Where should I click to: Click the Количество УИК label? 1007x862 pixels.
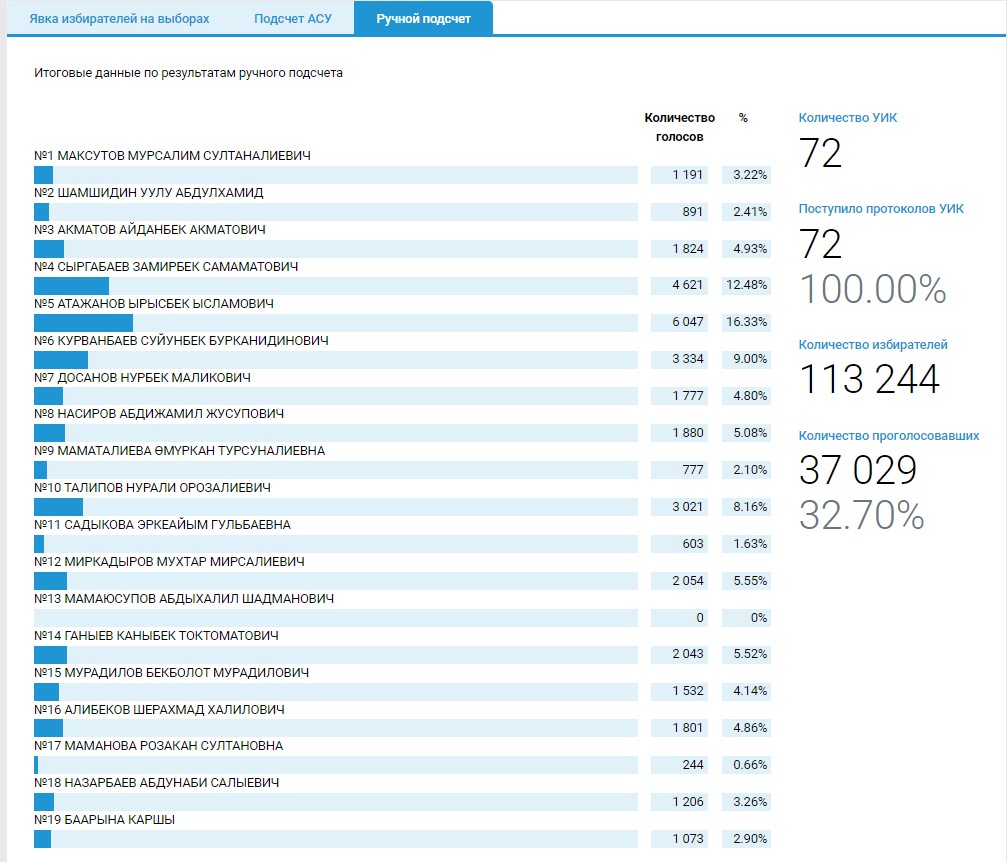coord(847,118)
